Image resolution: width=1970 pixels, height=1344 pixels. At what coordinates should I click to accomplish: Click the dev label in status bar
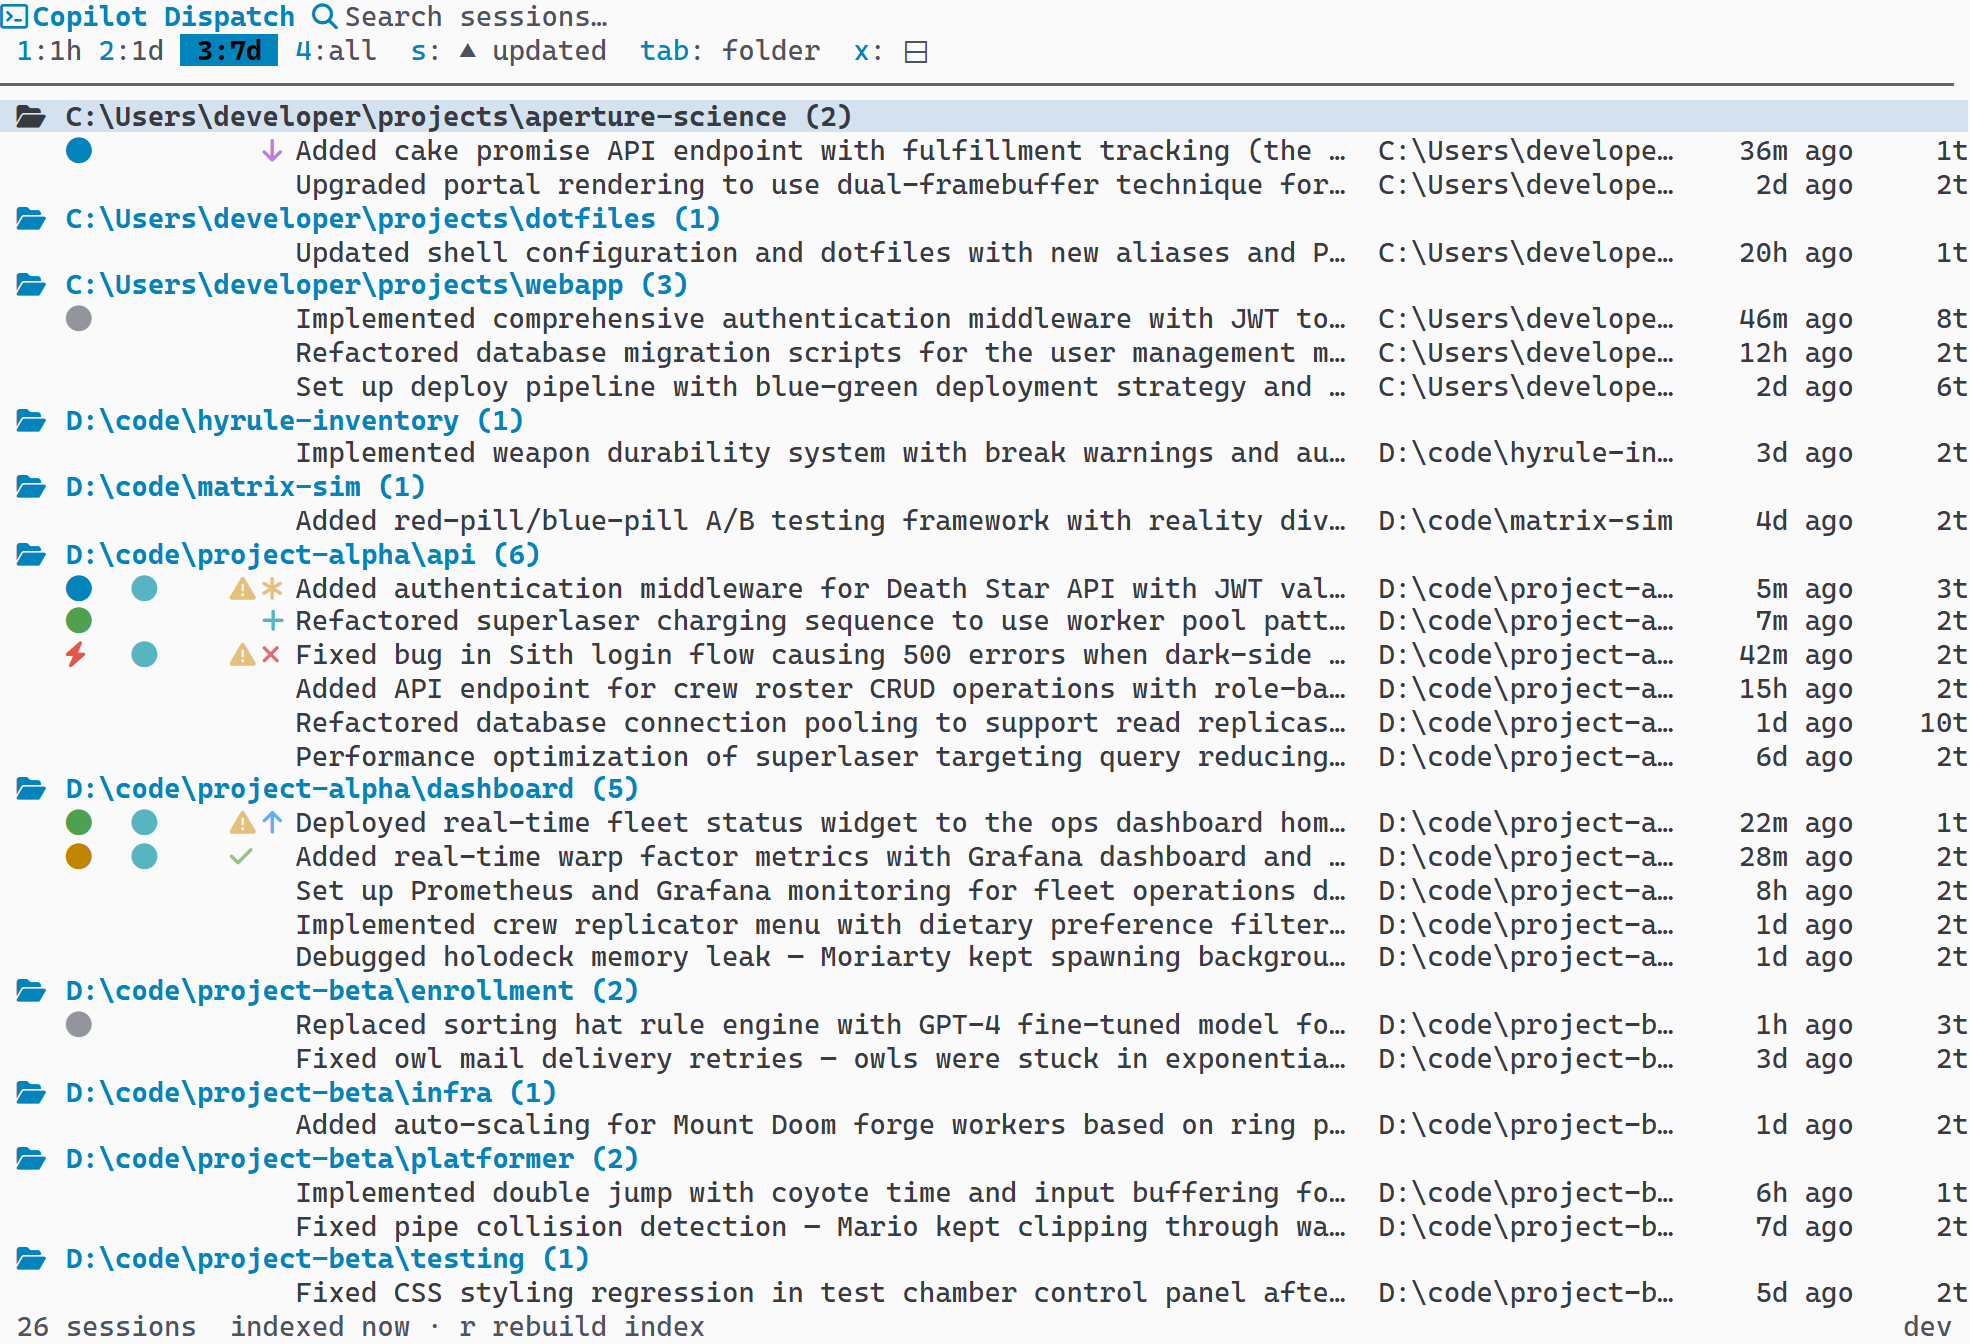point(1927,1327)
